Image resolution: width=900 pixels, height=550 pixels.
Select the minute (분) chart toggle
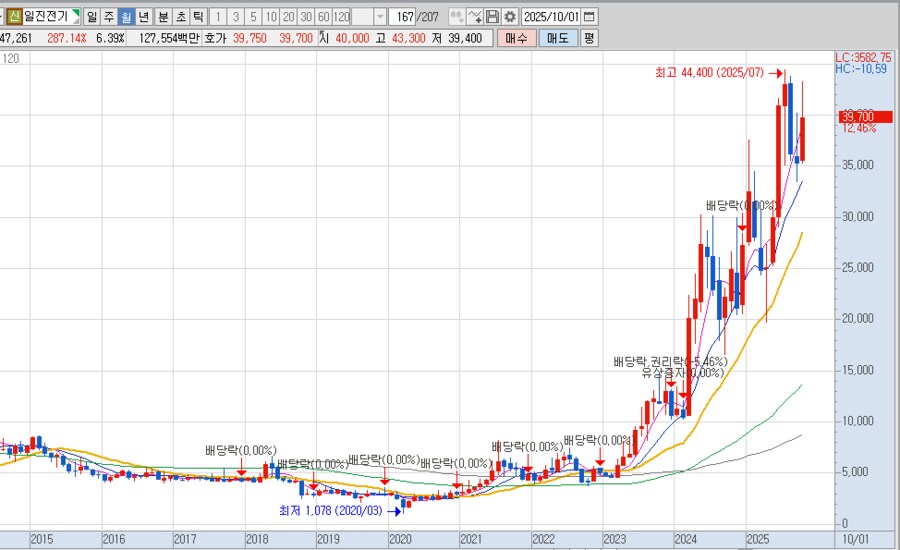pyautogui.click(x=163, y=17)
